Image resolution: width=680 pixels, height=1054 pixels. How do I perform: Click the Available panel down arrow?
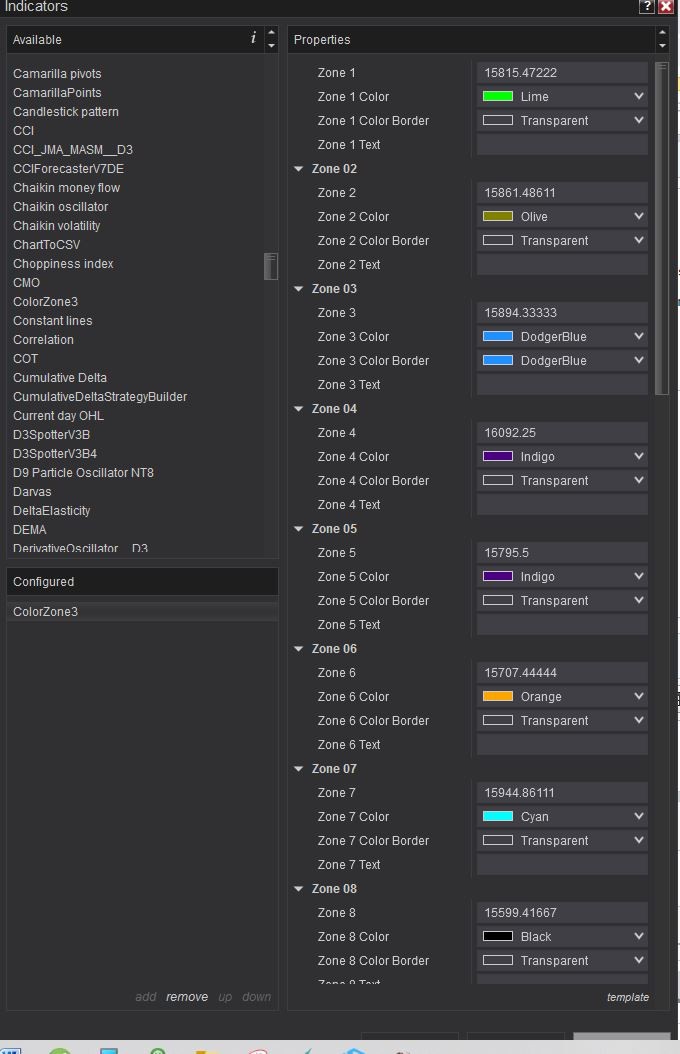pyautogui.click(x=271, y=46)
